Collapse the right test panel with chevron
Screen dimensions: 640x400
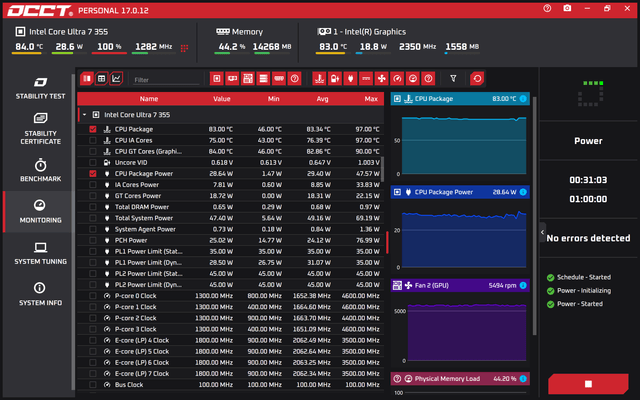click(542, 232)
